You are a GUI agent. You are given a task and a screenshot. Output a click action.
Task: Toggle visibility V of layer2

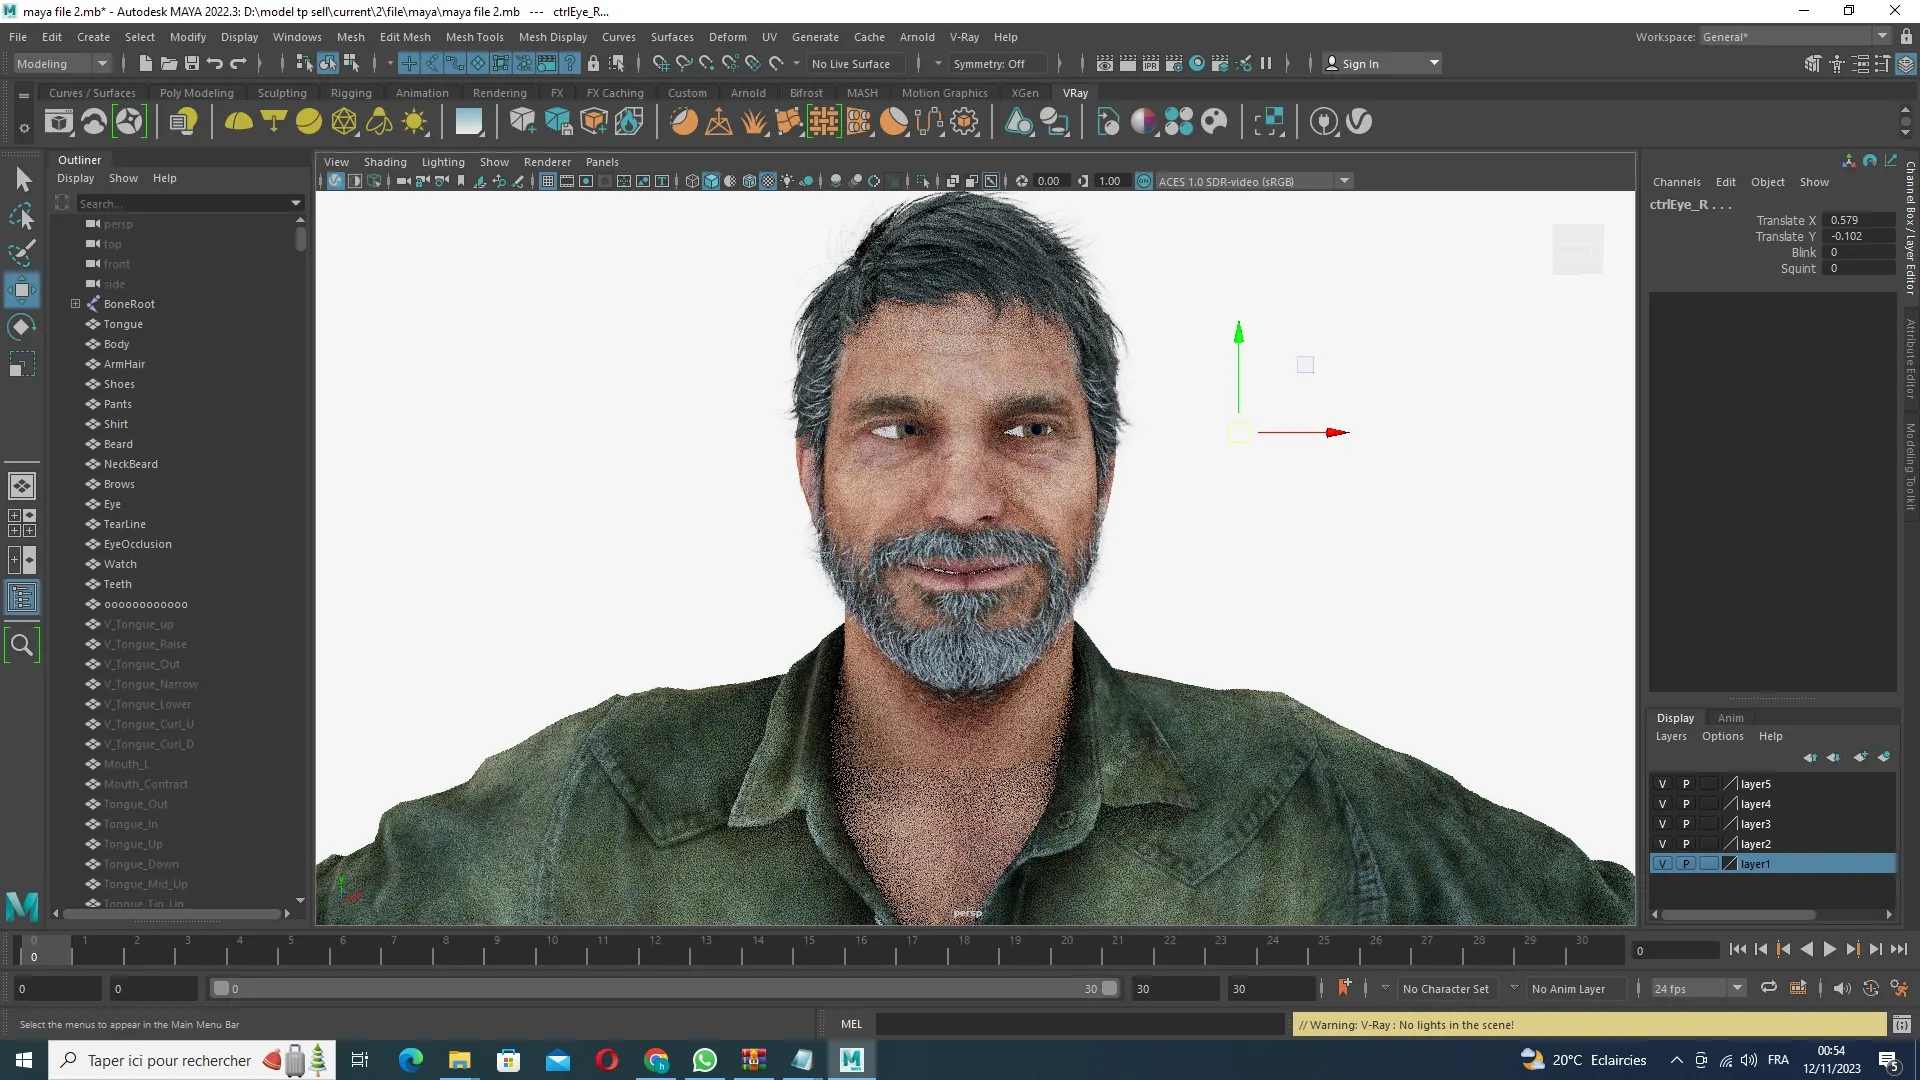point(1662,844)
